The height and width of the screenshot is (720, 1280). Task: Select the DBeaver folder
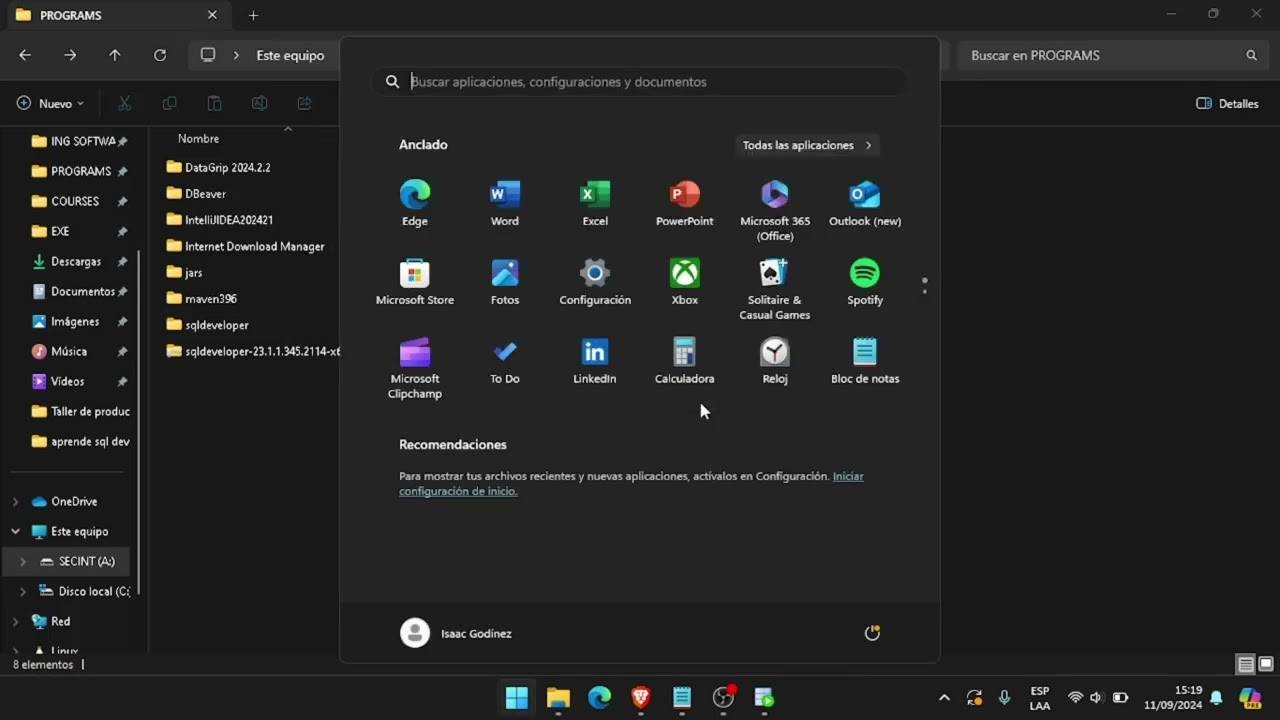point(196,193)
